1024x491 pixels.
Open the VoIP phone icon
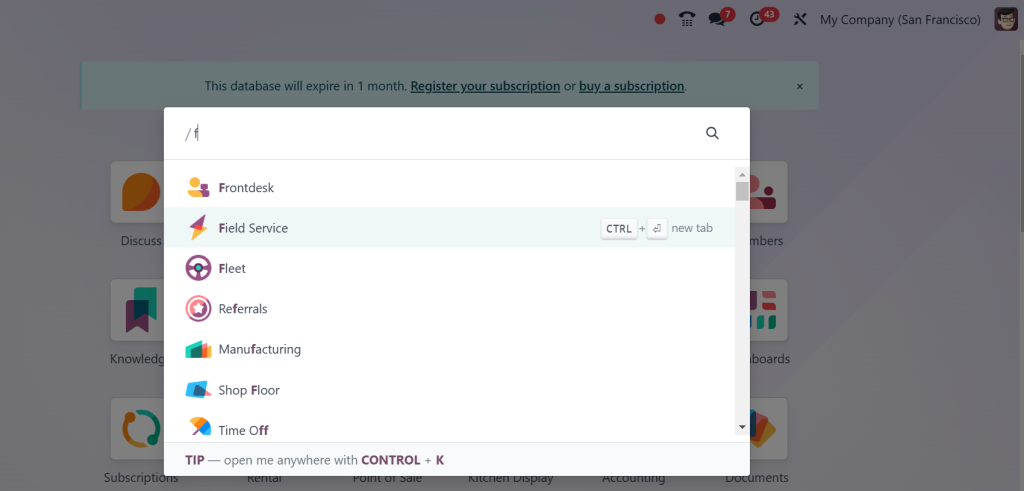pos(686,19)
